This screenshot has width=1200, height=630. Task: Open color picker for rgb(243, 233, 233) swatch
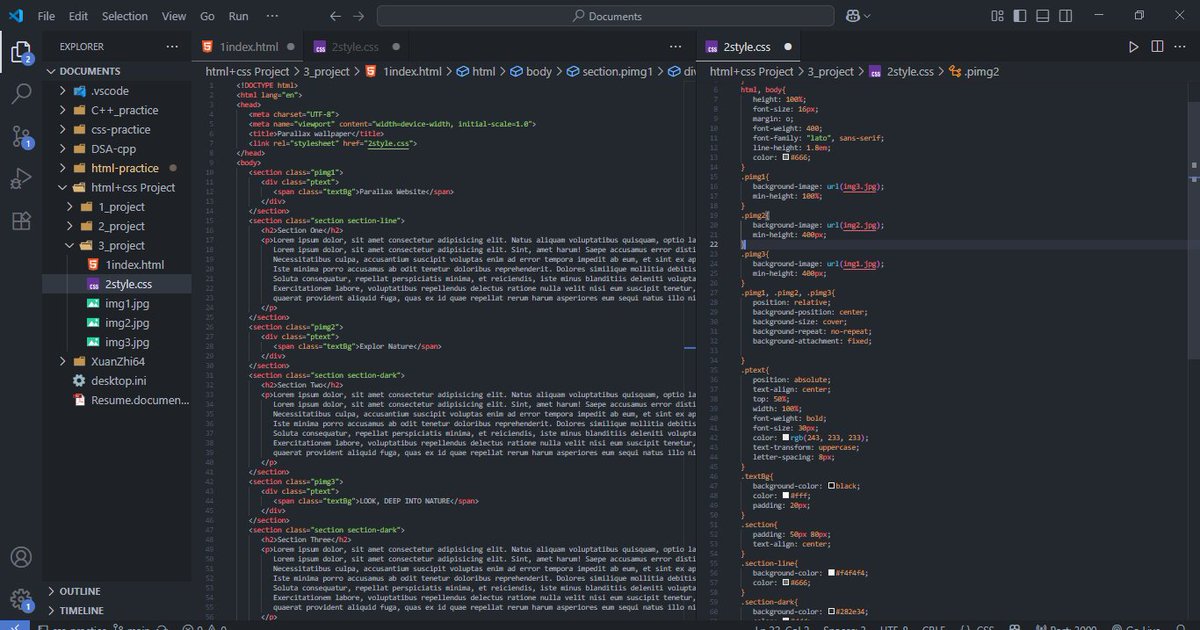click(788, 438)
